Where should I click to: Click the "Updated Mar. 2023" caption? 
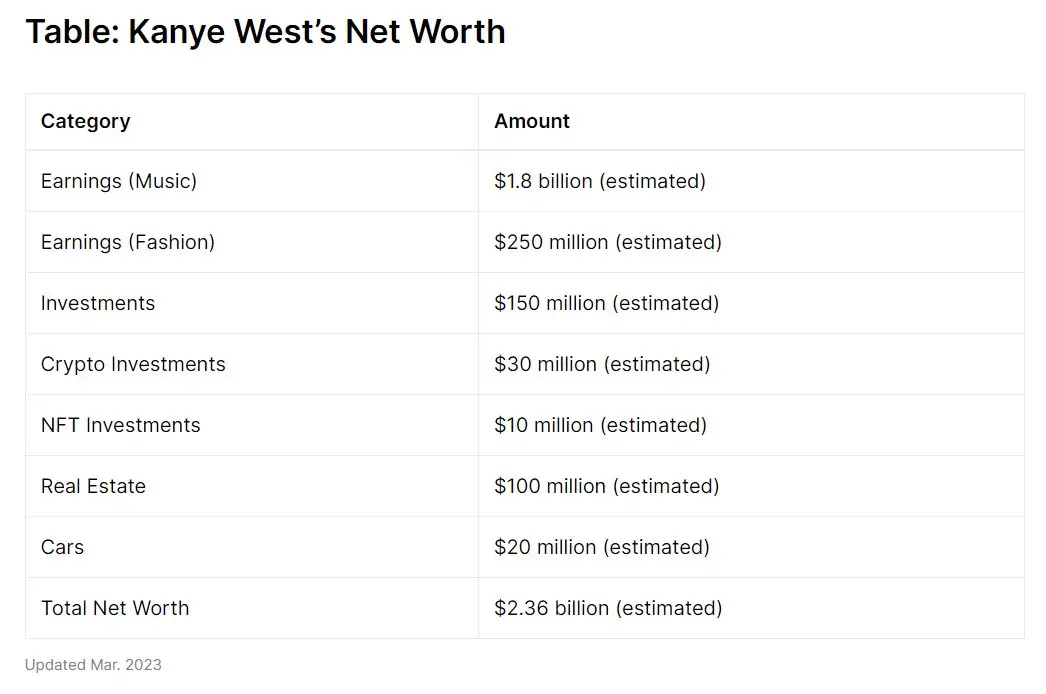93,665
